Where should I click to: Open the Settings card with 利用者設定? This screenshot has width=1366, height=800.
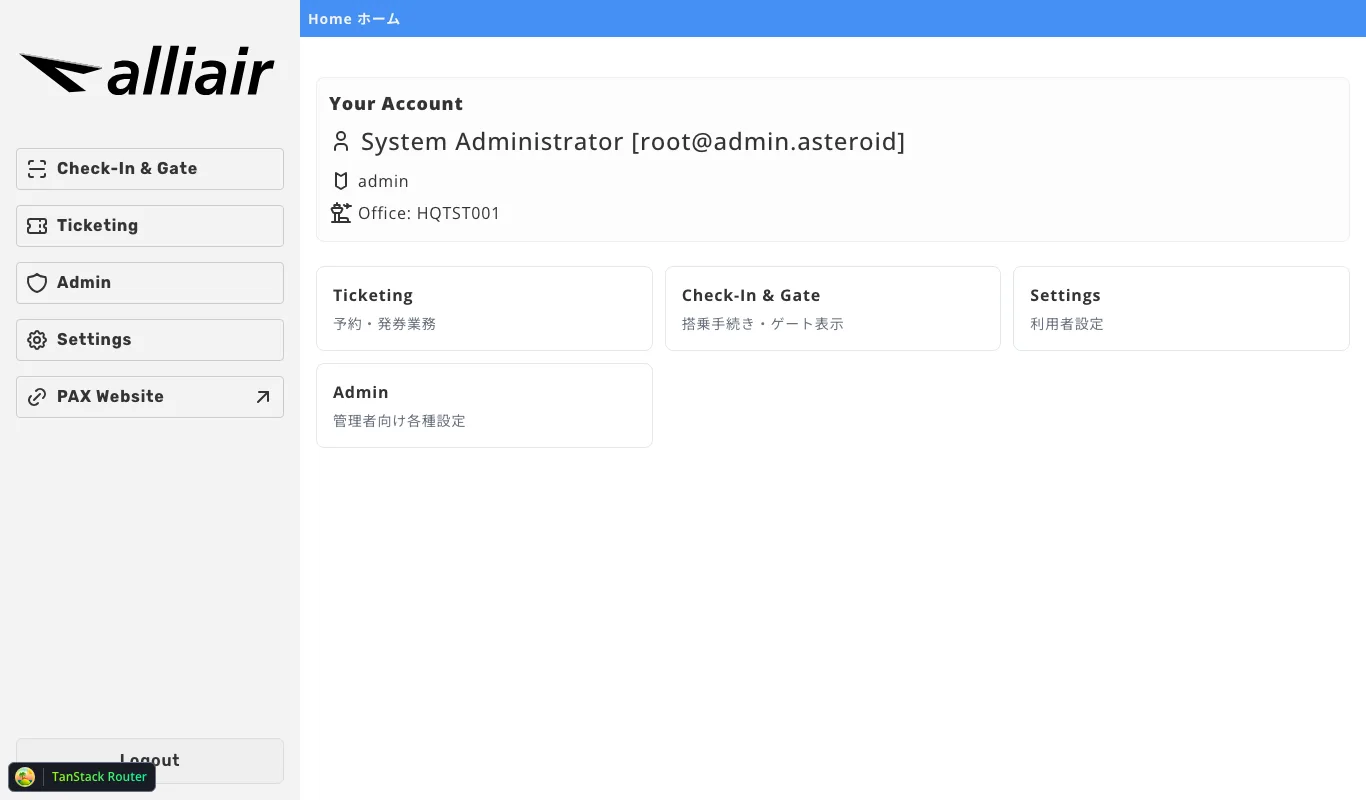(x=1181, y=308)
